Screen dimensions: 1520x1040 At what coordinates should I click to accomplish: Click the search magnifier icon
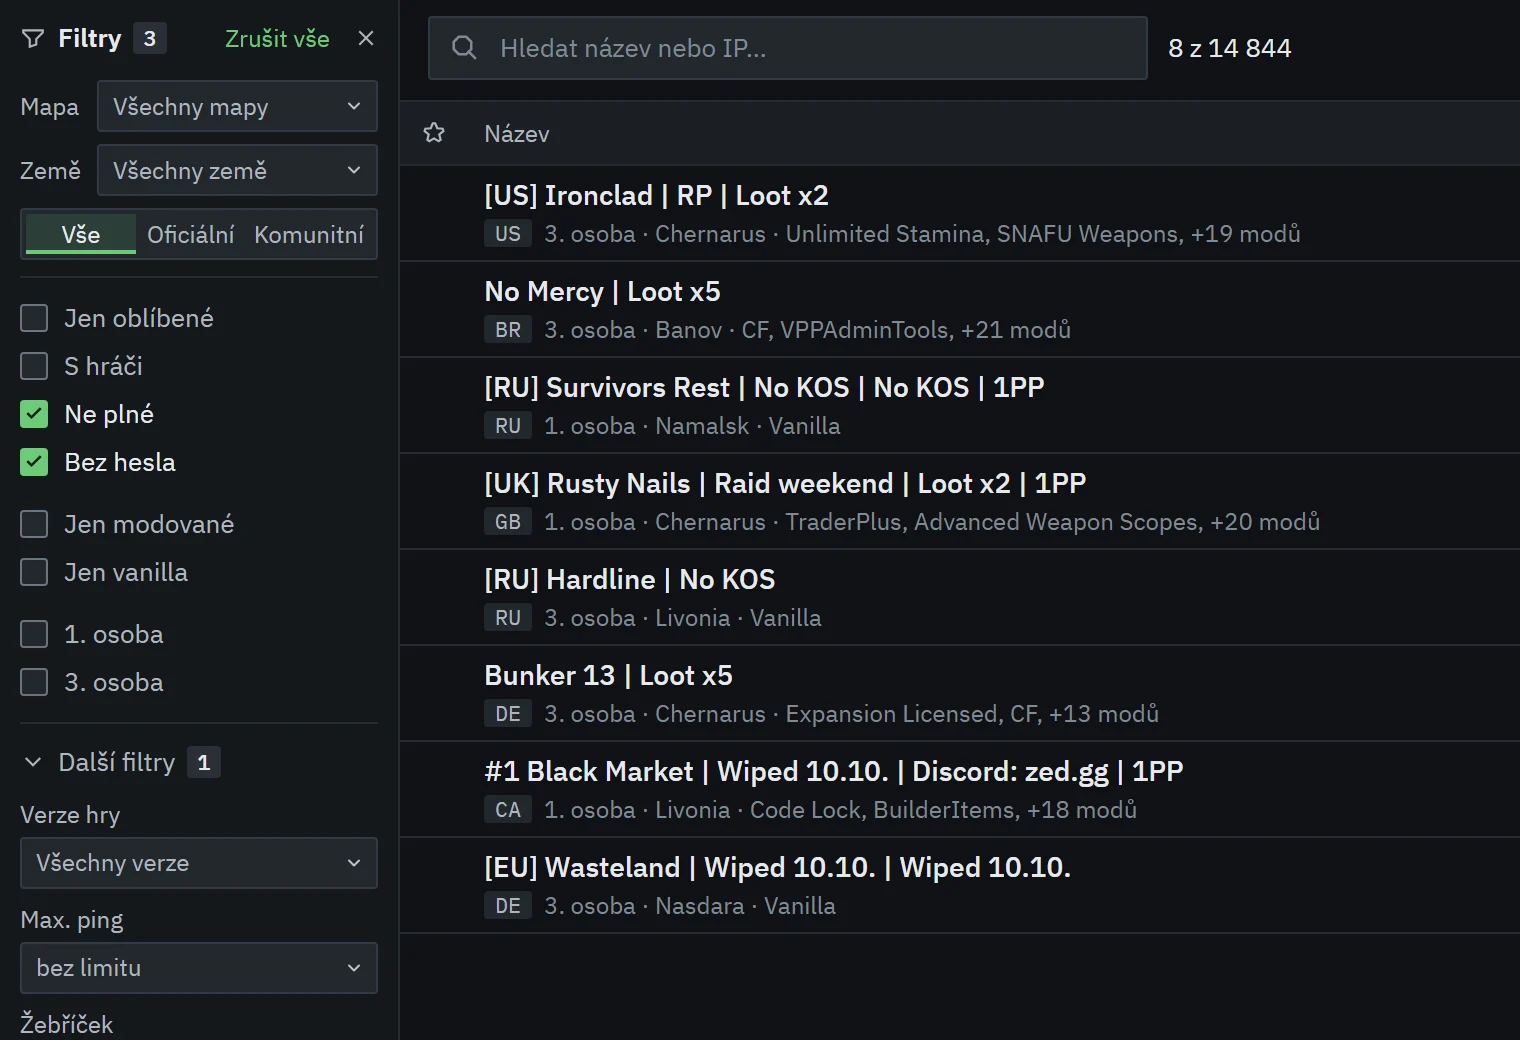tap(464, 47)
